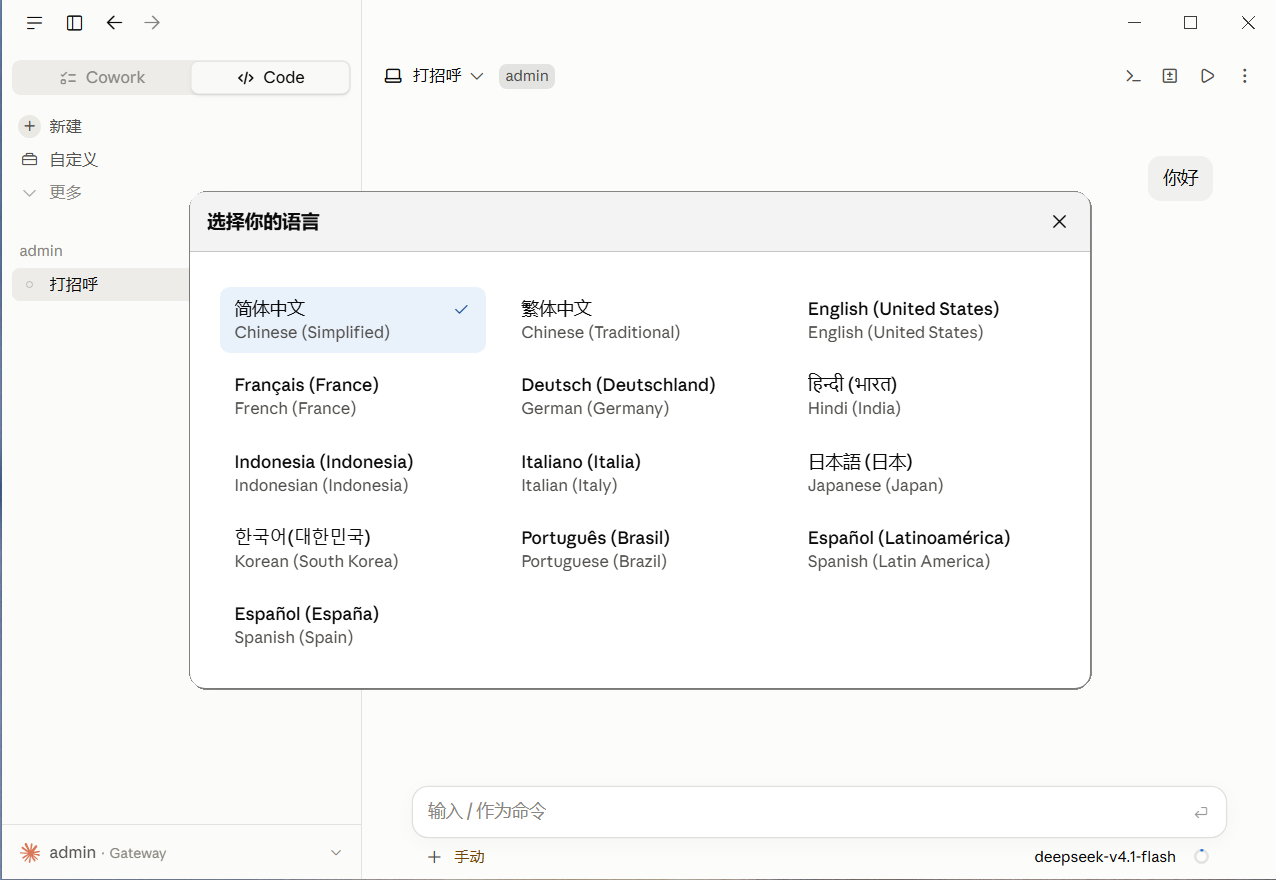This screenshot has height=880, width=1276.
Task: Open the terminal icon in header
Action: click(x=1133, y=76)
